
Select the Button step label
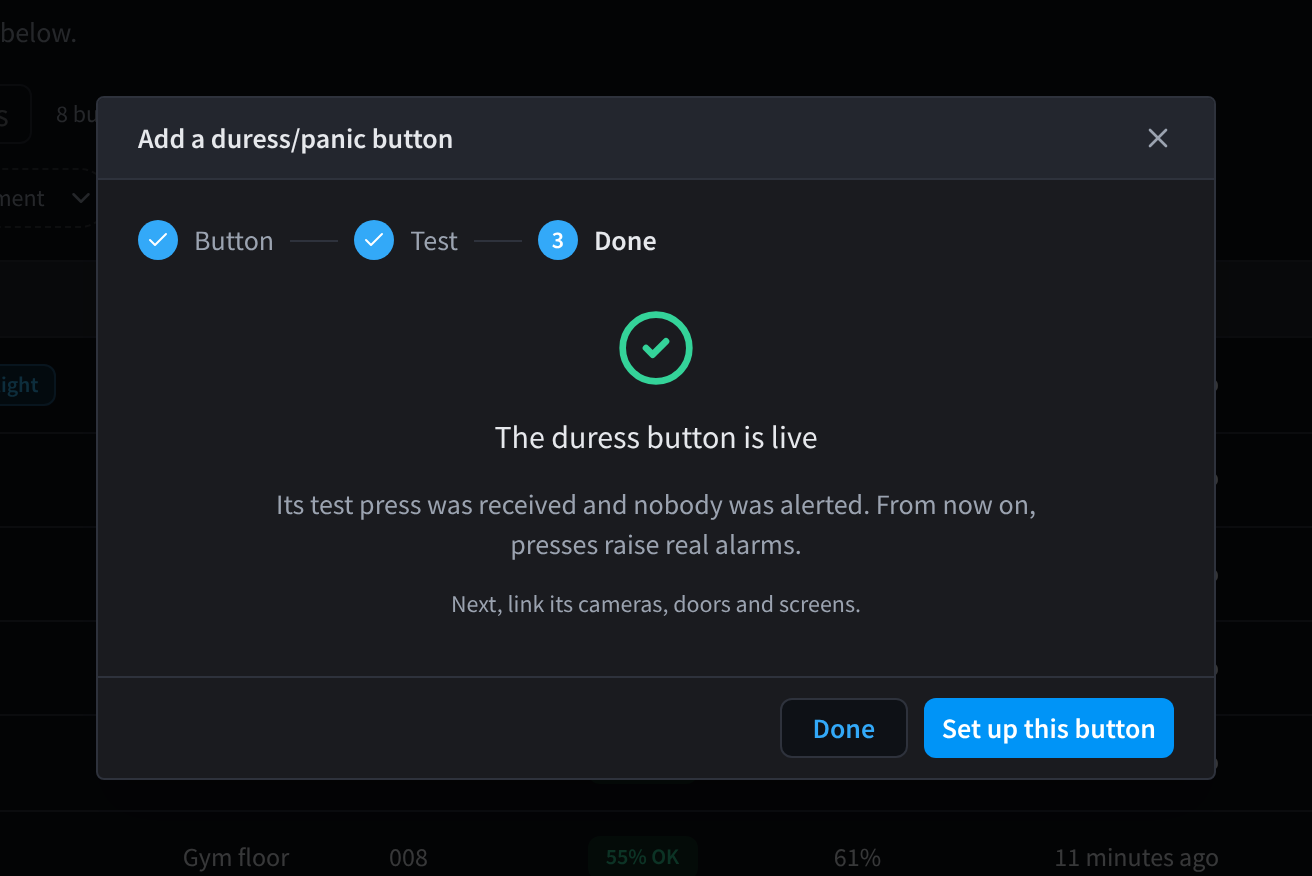pyautogui.click(x=234, y=241)
